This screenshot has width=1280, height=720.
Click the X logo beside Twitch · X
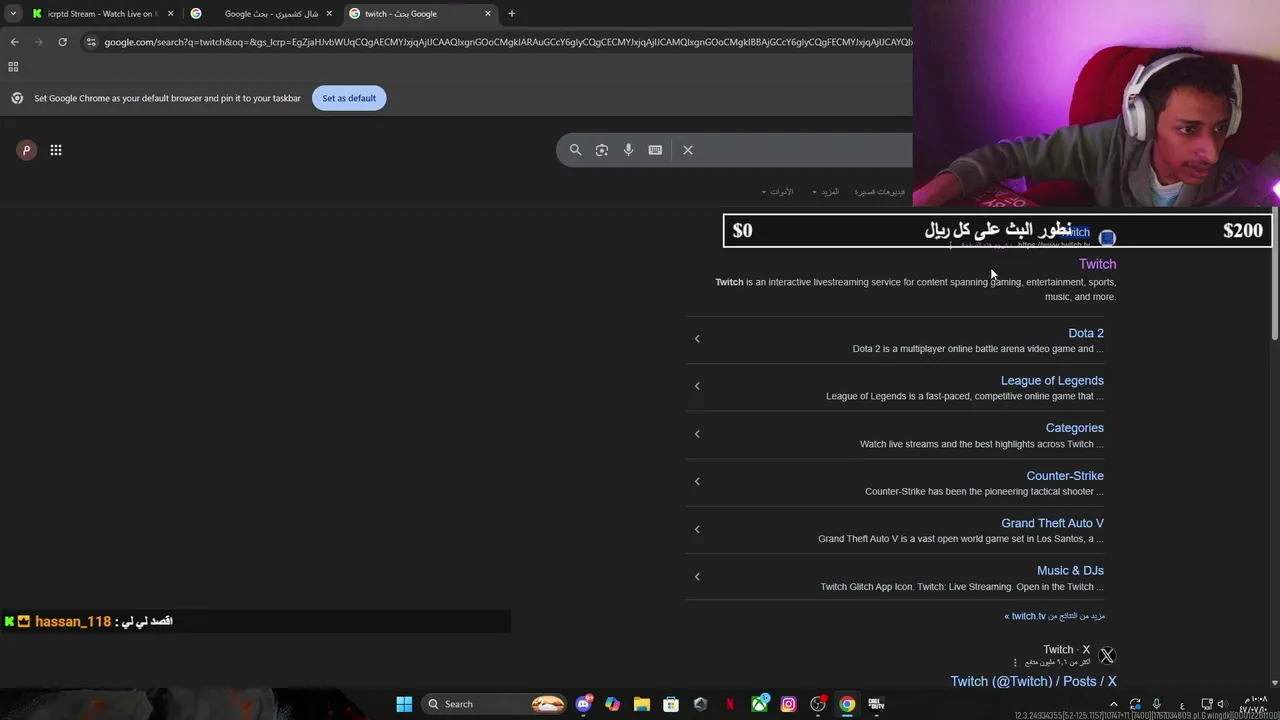[x=1106, y=656]
